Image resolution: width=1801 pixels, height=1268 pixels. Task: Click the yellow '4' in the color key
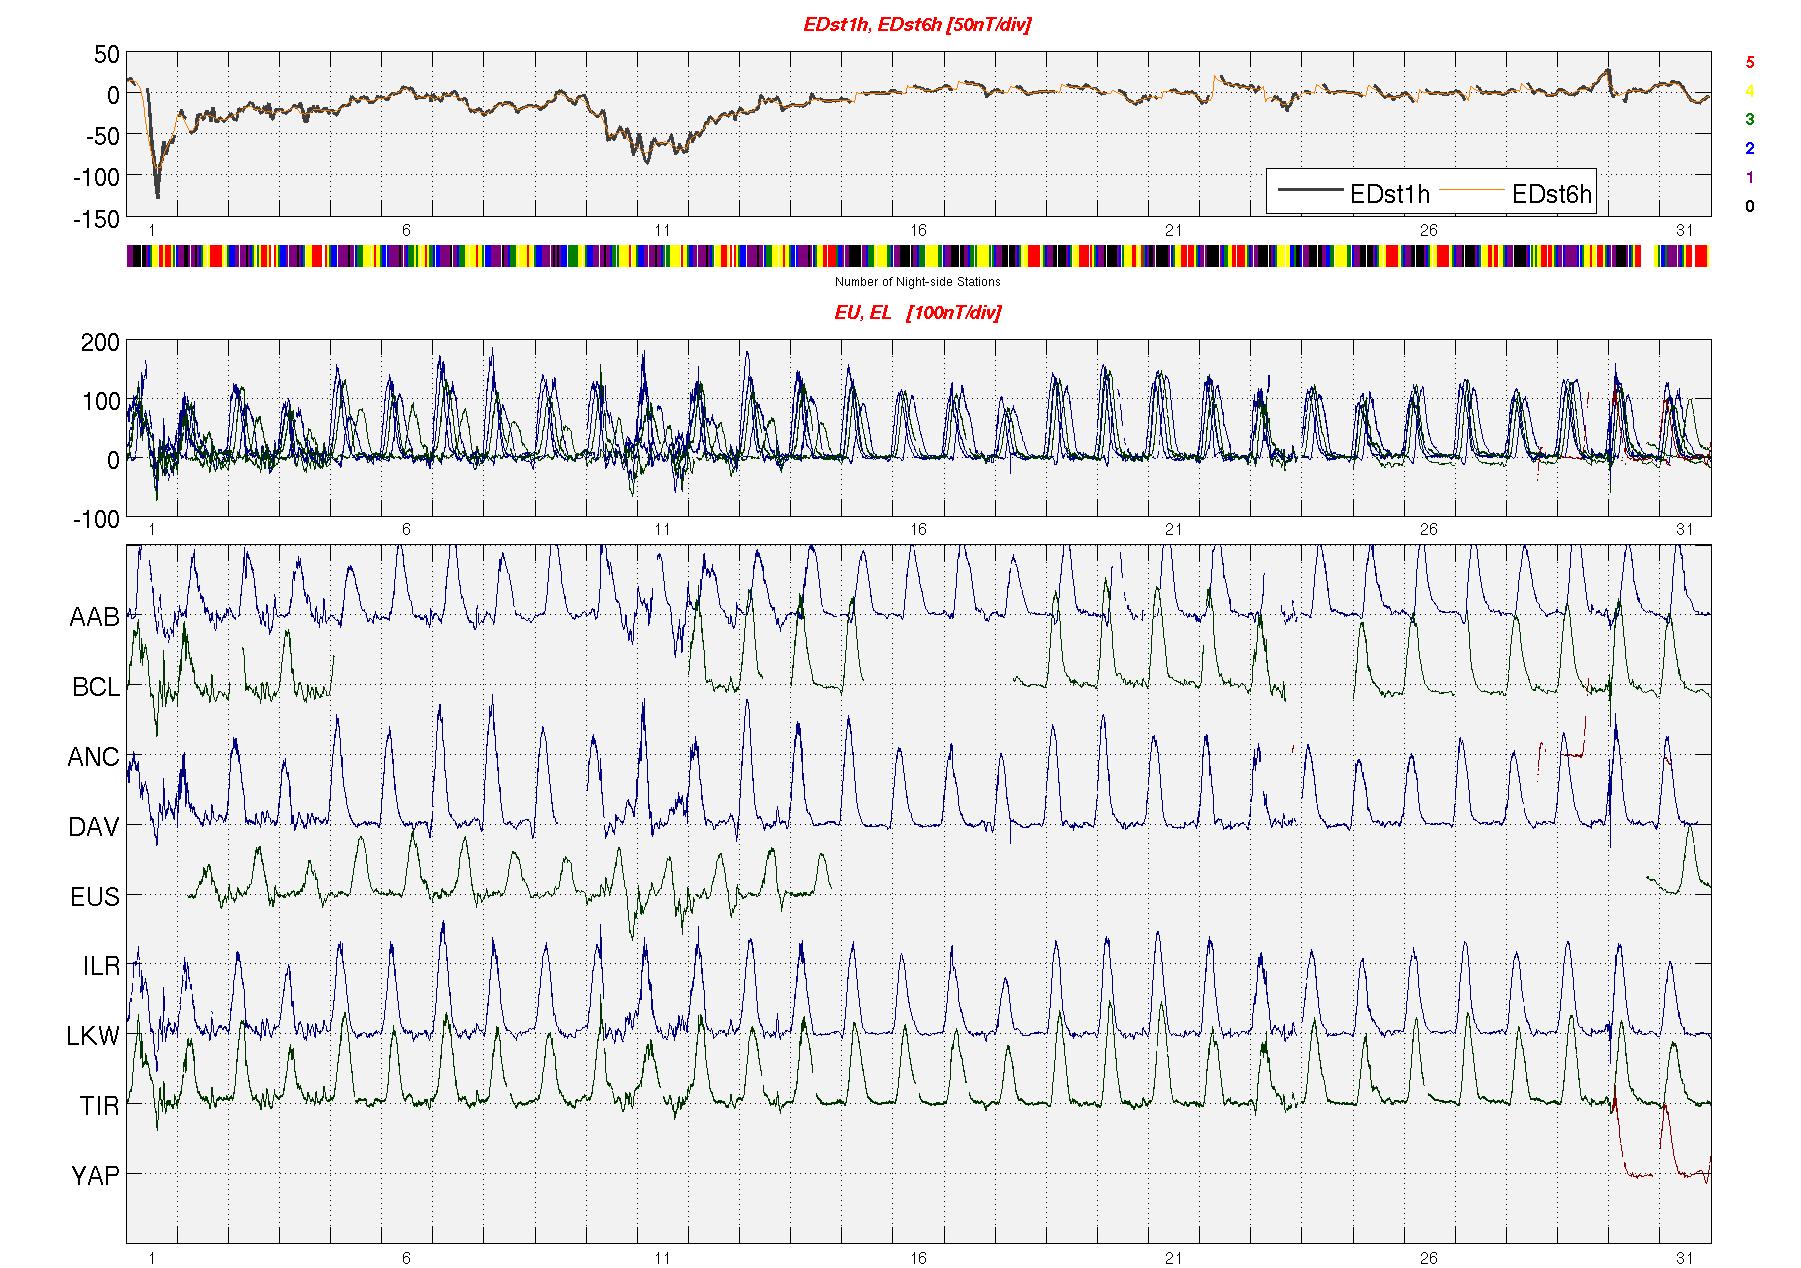tap(1750, 91)
